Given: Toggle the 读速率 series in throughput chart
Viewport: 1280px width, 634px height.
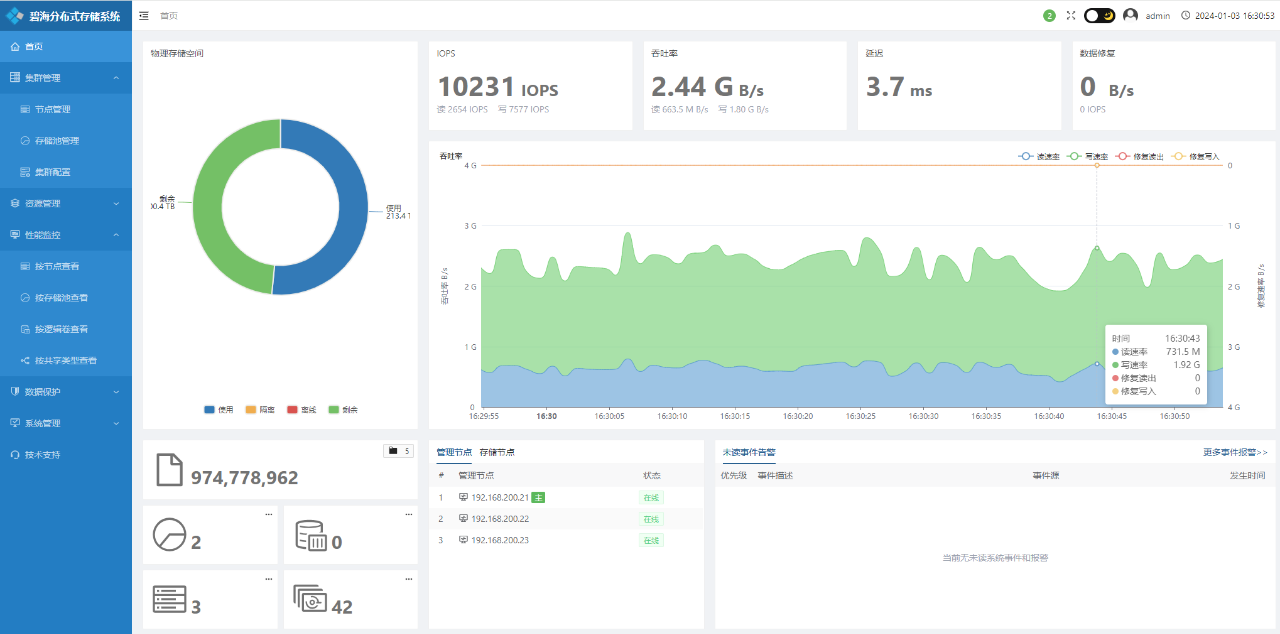Looking at the screenshot, I should coord(1038,157).
